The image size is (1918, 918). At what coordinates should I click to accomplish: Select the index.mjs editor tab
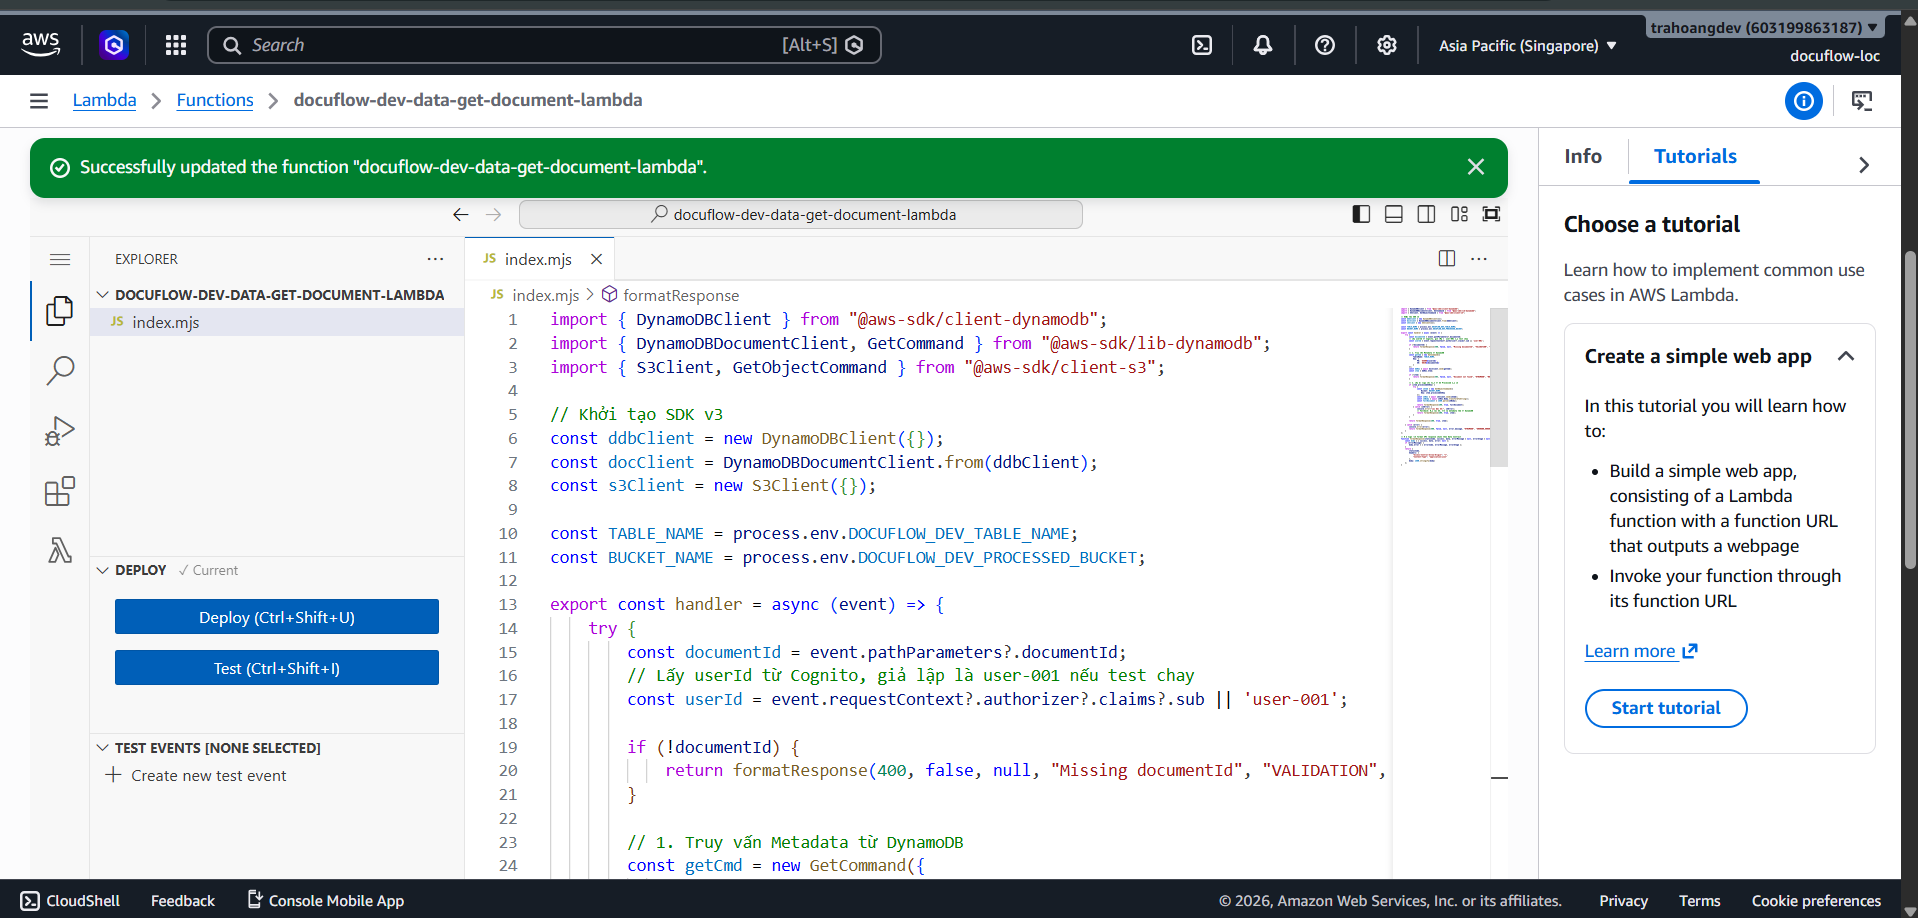pyautogui.click(x=540, y=259)
